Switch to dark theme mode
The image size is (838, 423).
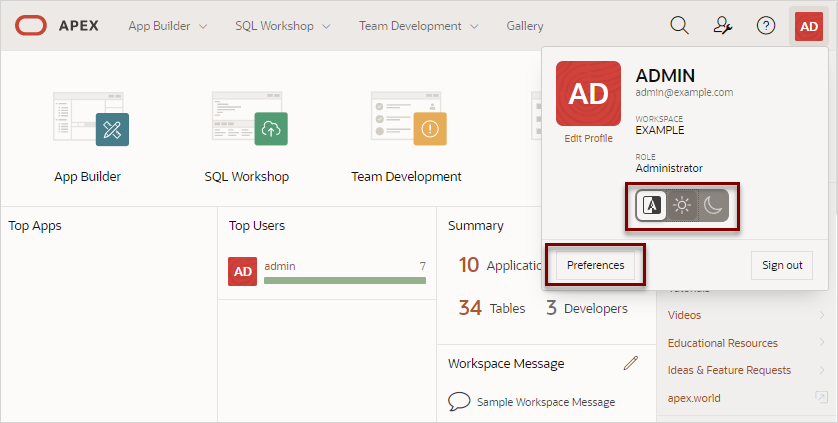(x=713, y=205)
